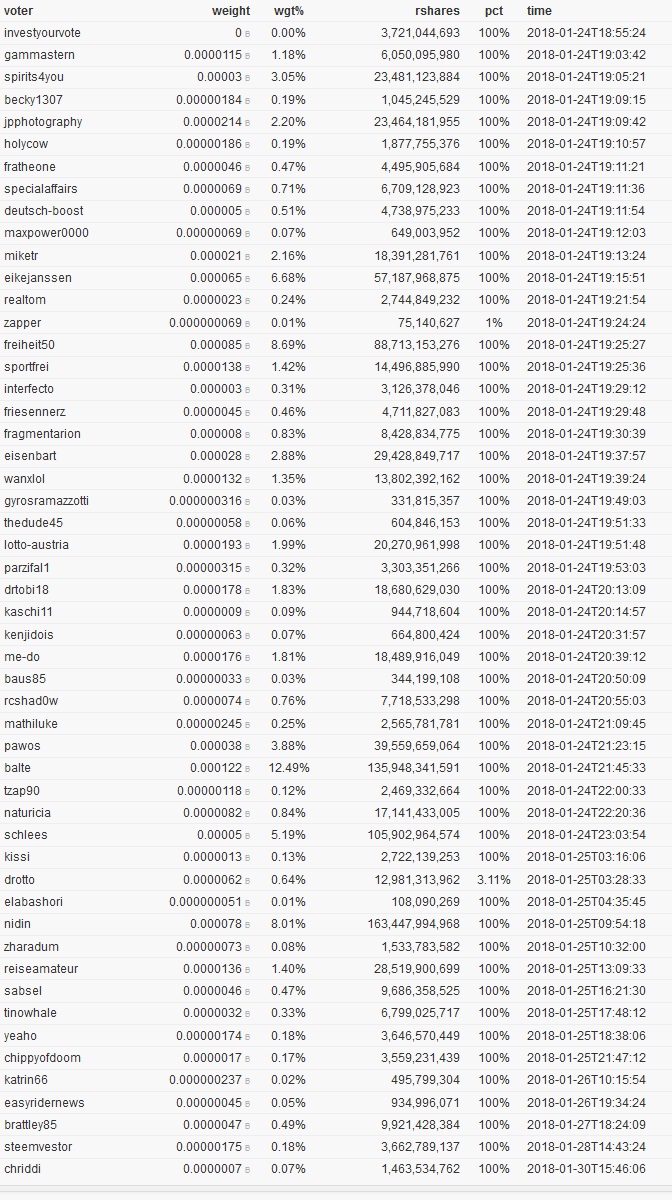Click drotto's 3.11% pct value

click(x=494, y=880)
